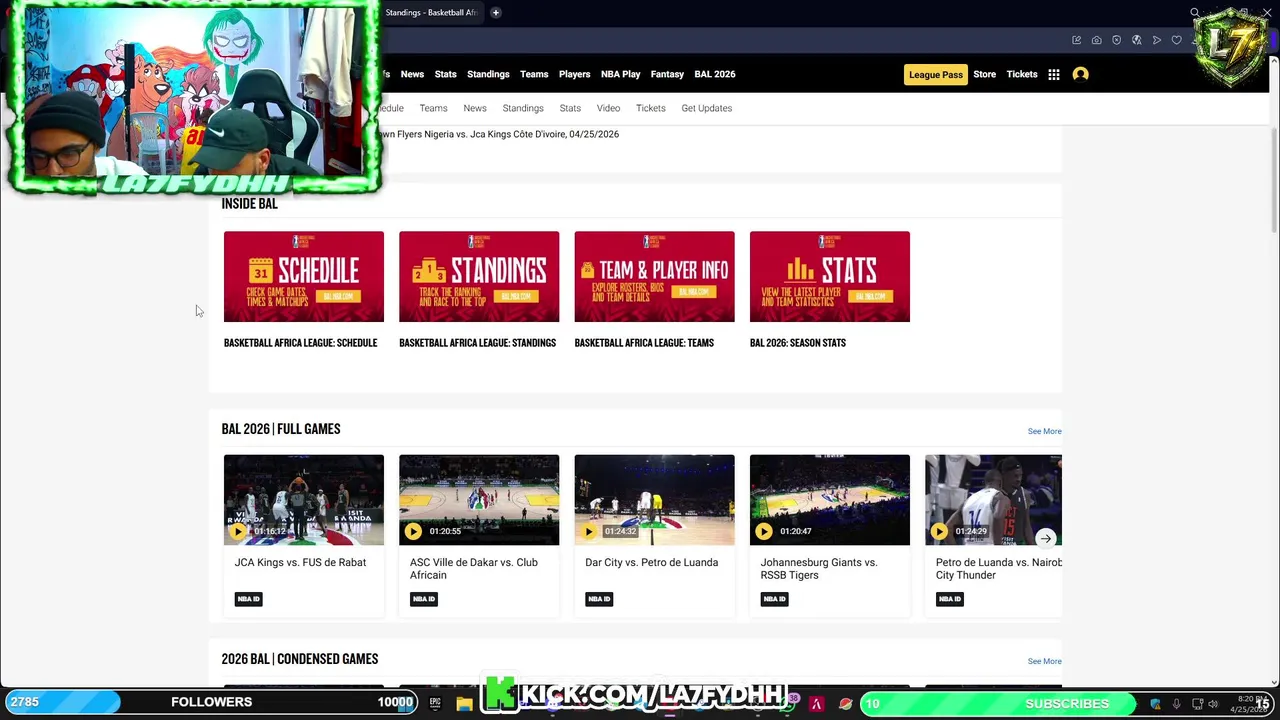Click NBA ID badge under Dar City game

tap(599, 599)
